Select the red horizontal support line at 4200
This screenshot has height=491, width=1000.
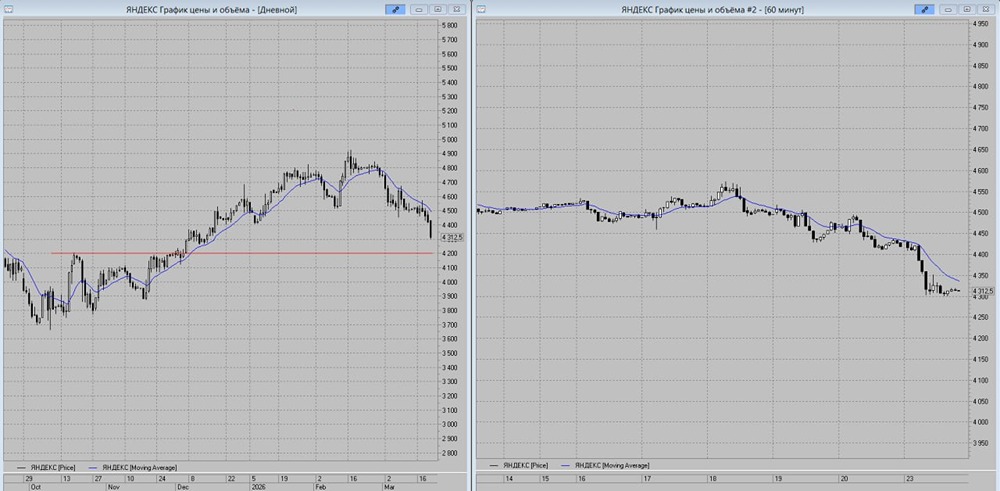click(242, 253)
